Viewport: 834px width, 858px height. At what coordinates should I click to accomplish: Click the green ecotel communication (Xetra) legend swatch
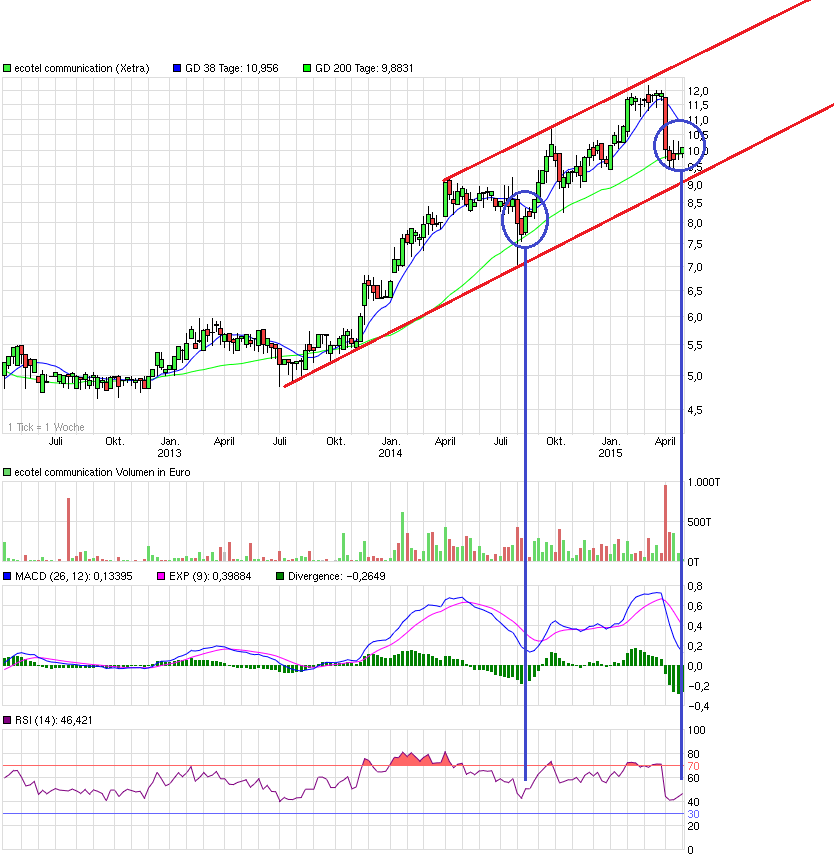tap(7, 68)
